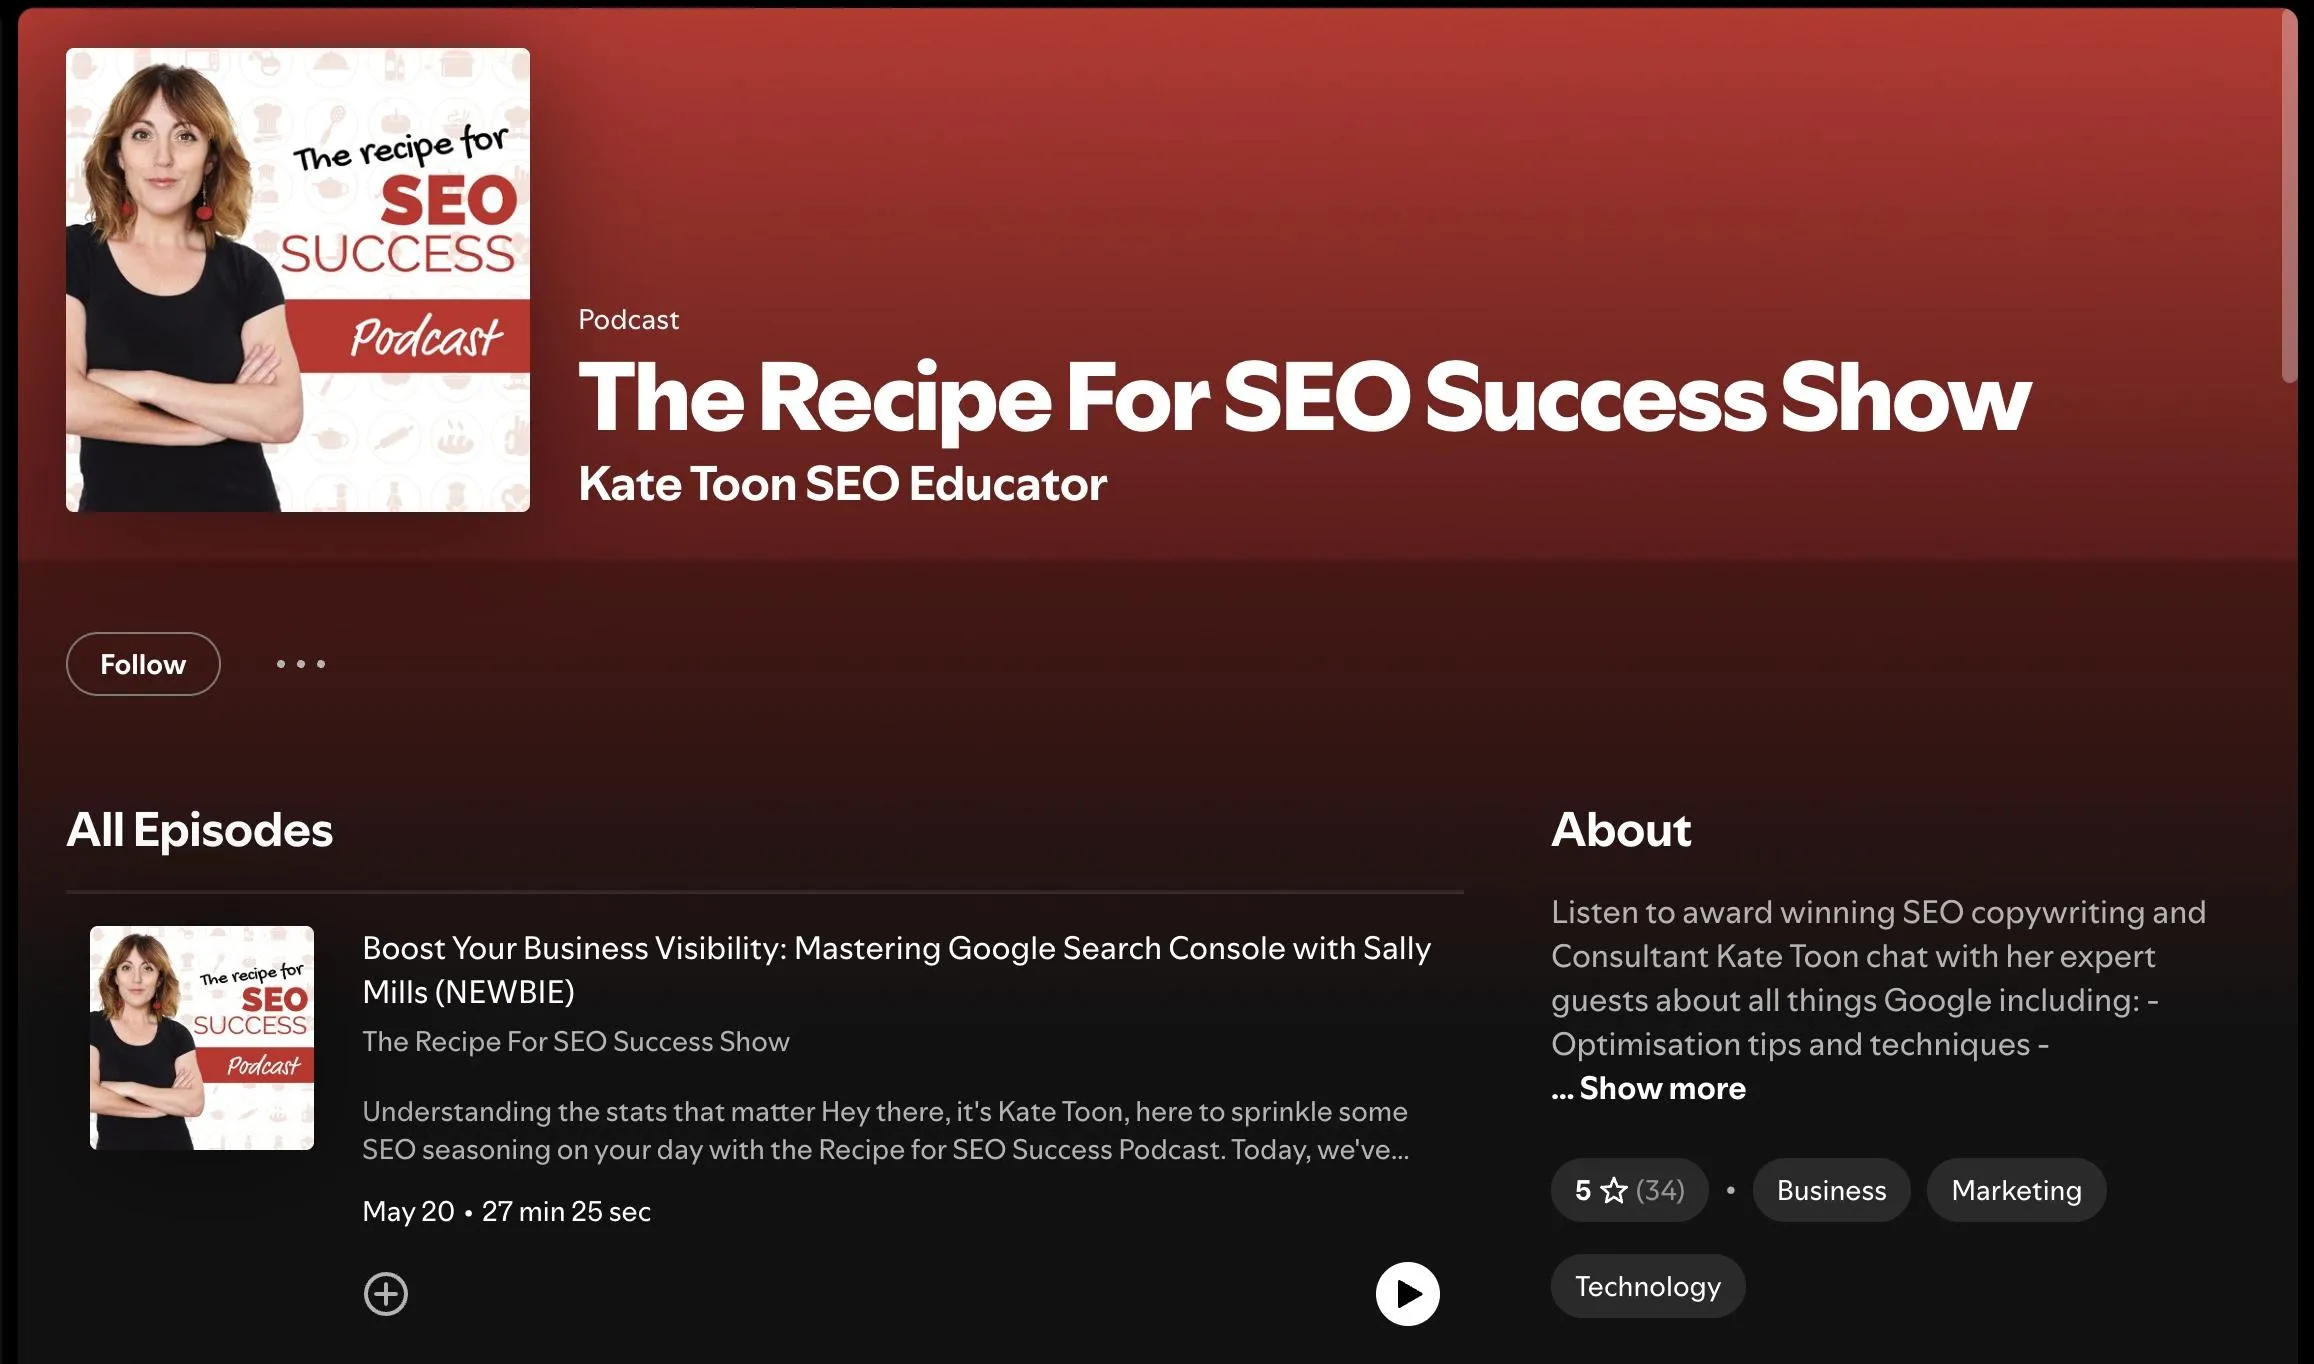Open the Business category tag

click(x=1831, y=1190)
